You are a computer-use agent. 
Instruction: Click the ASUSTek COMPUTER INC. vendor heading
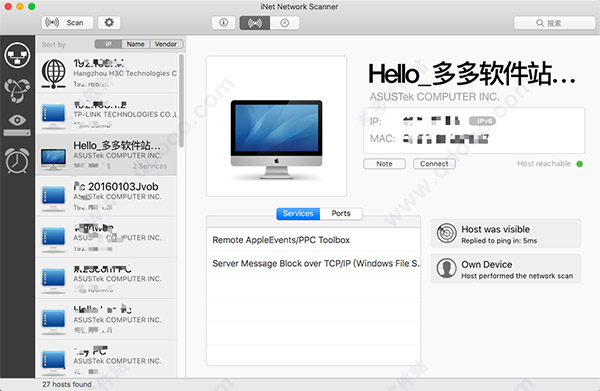point(434,97)
